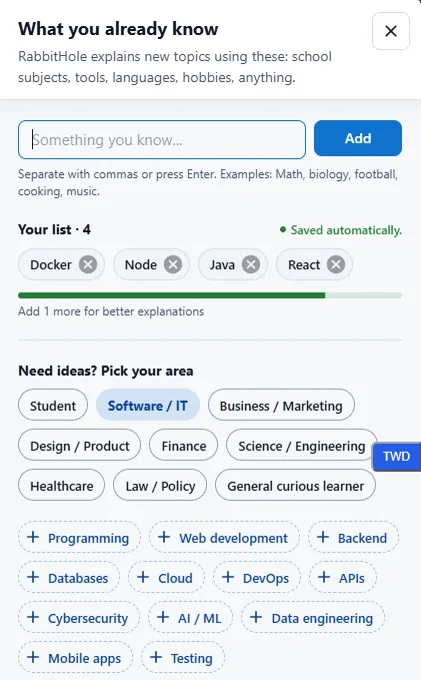
Task: Click the green progress bar
Action: pyautogui.click(x=210, y=296)
